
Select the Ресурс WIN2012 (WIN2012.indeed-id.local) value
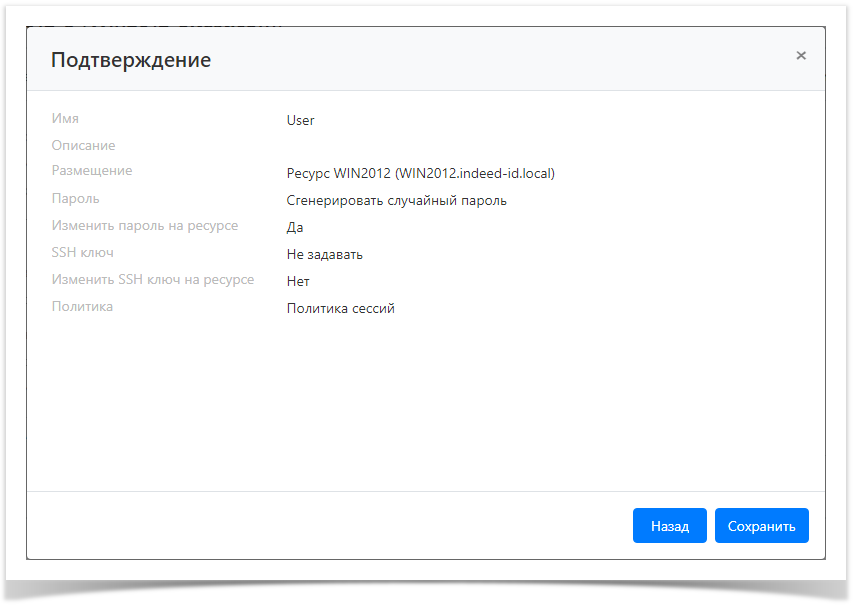[420, 173]
